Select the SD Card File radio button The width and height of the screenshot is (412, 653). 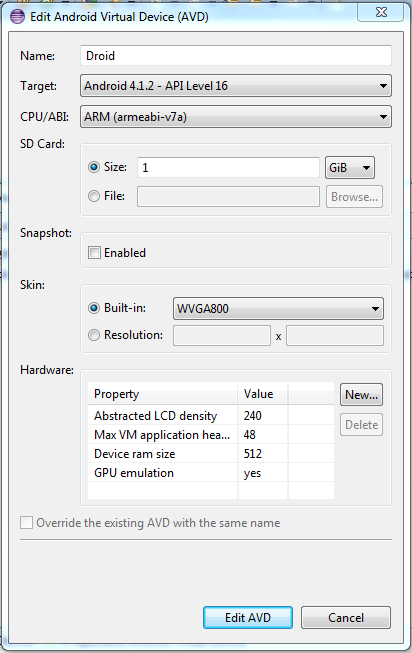pos(94,196)
